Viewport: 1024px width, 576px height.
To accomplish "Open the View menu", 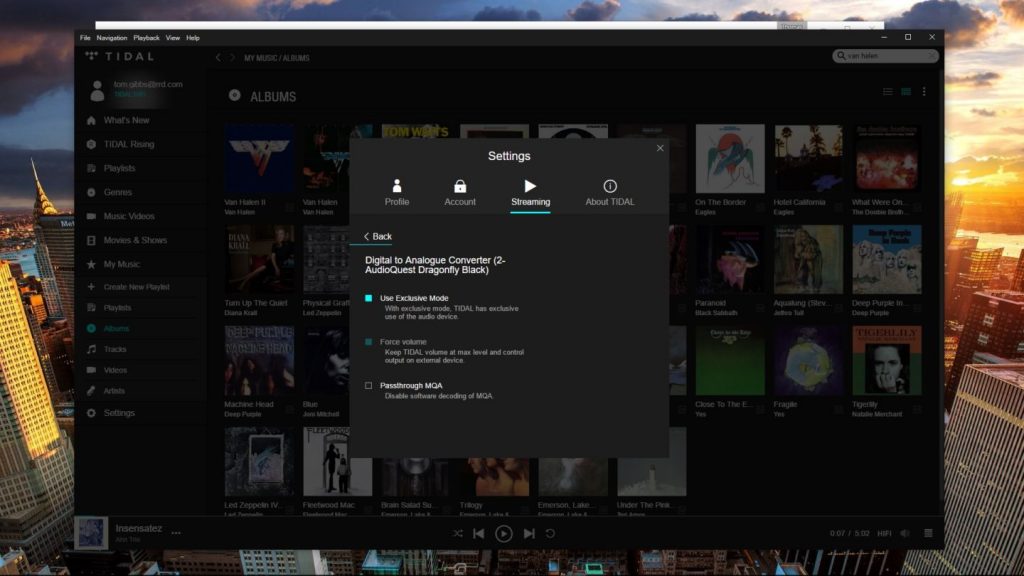I will tap(172, 38).
